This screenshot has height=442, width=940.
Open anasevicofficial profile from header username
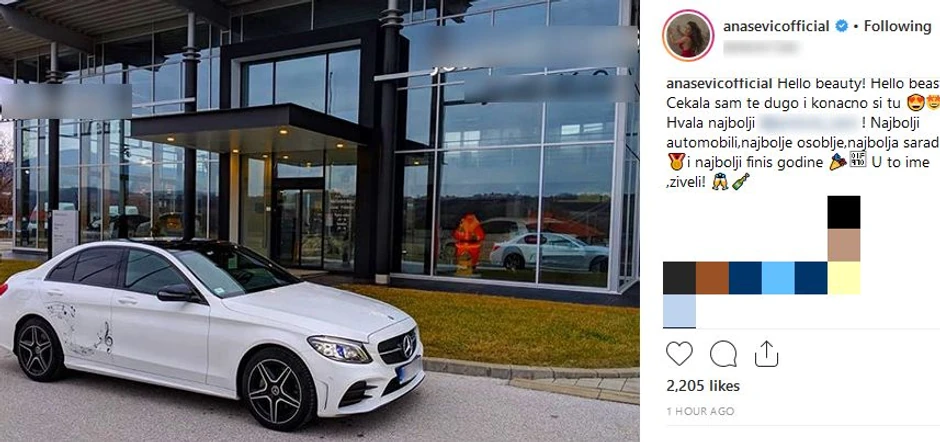click(x=776, y=26)
